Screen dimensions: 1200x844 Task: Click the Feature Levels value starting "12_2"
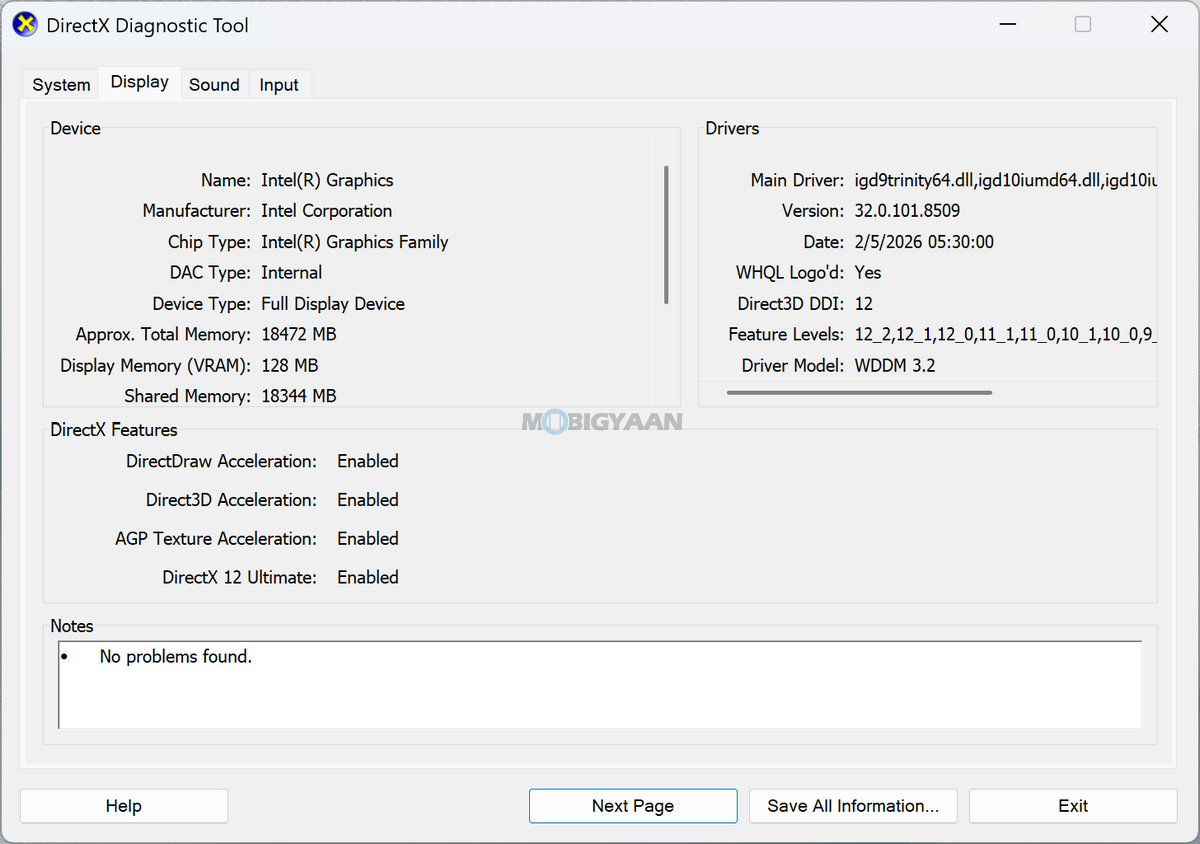point(1005,335)
